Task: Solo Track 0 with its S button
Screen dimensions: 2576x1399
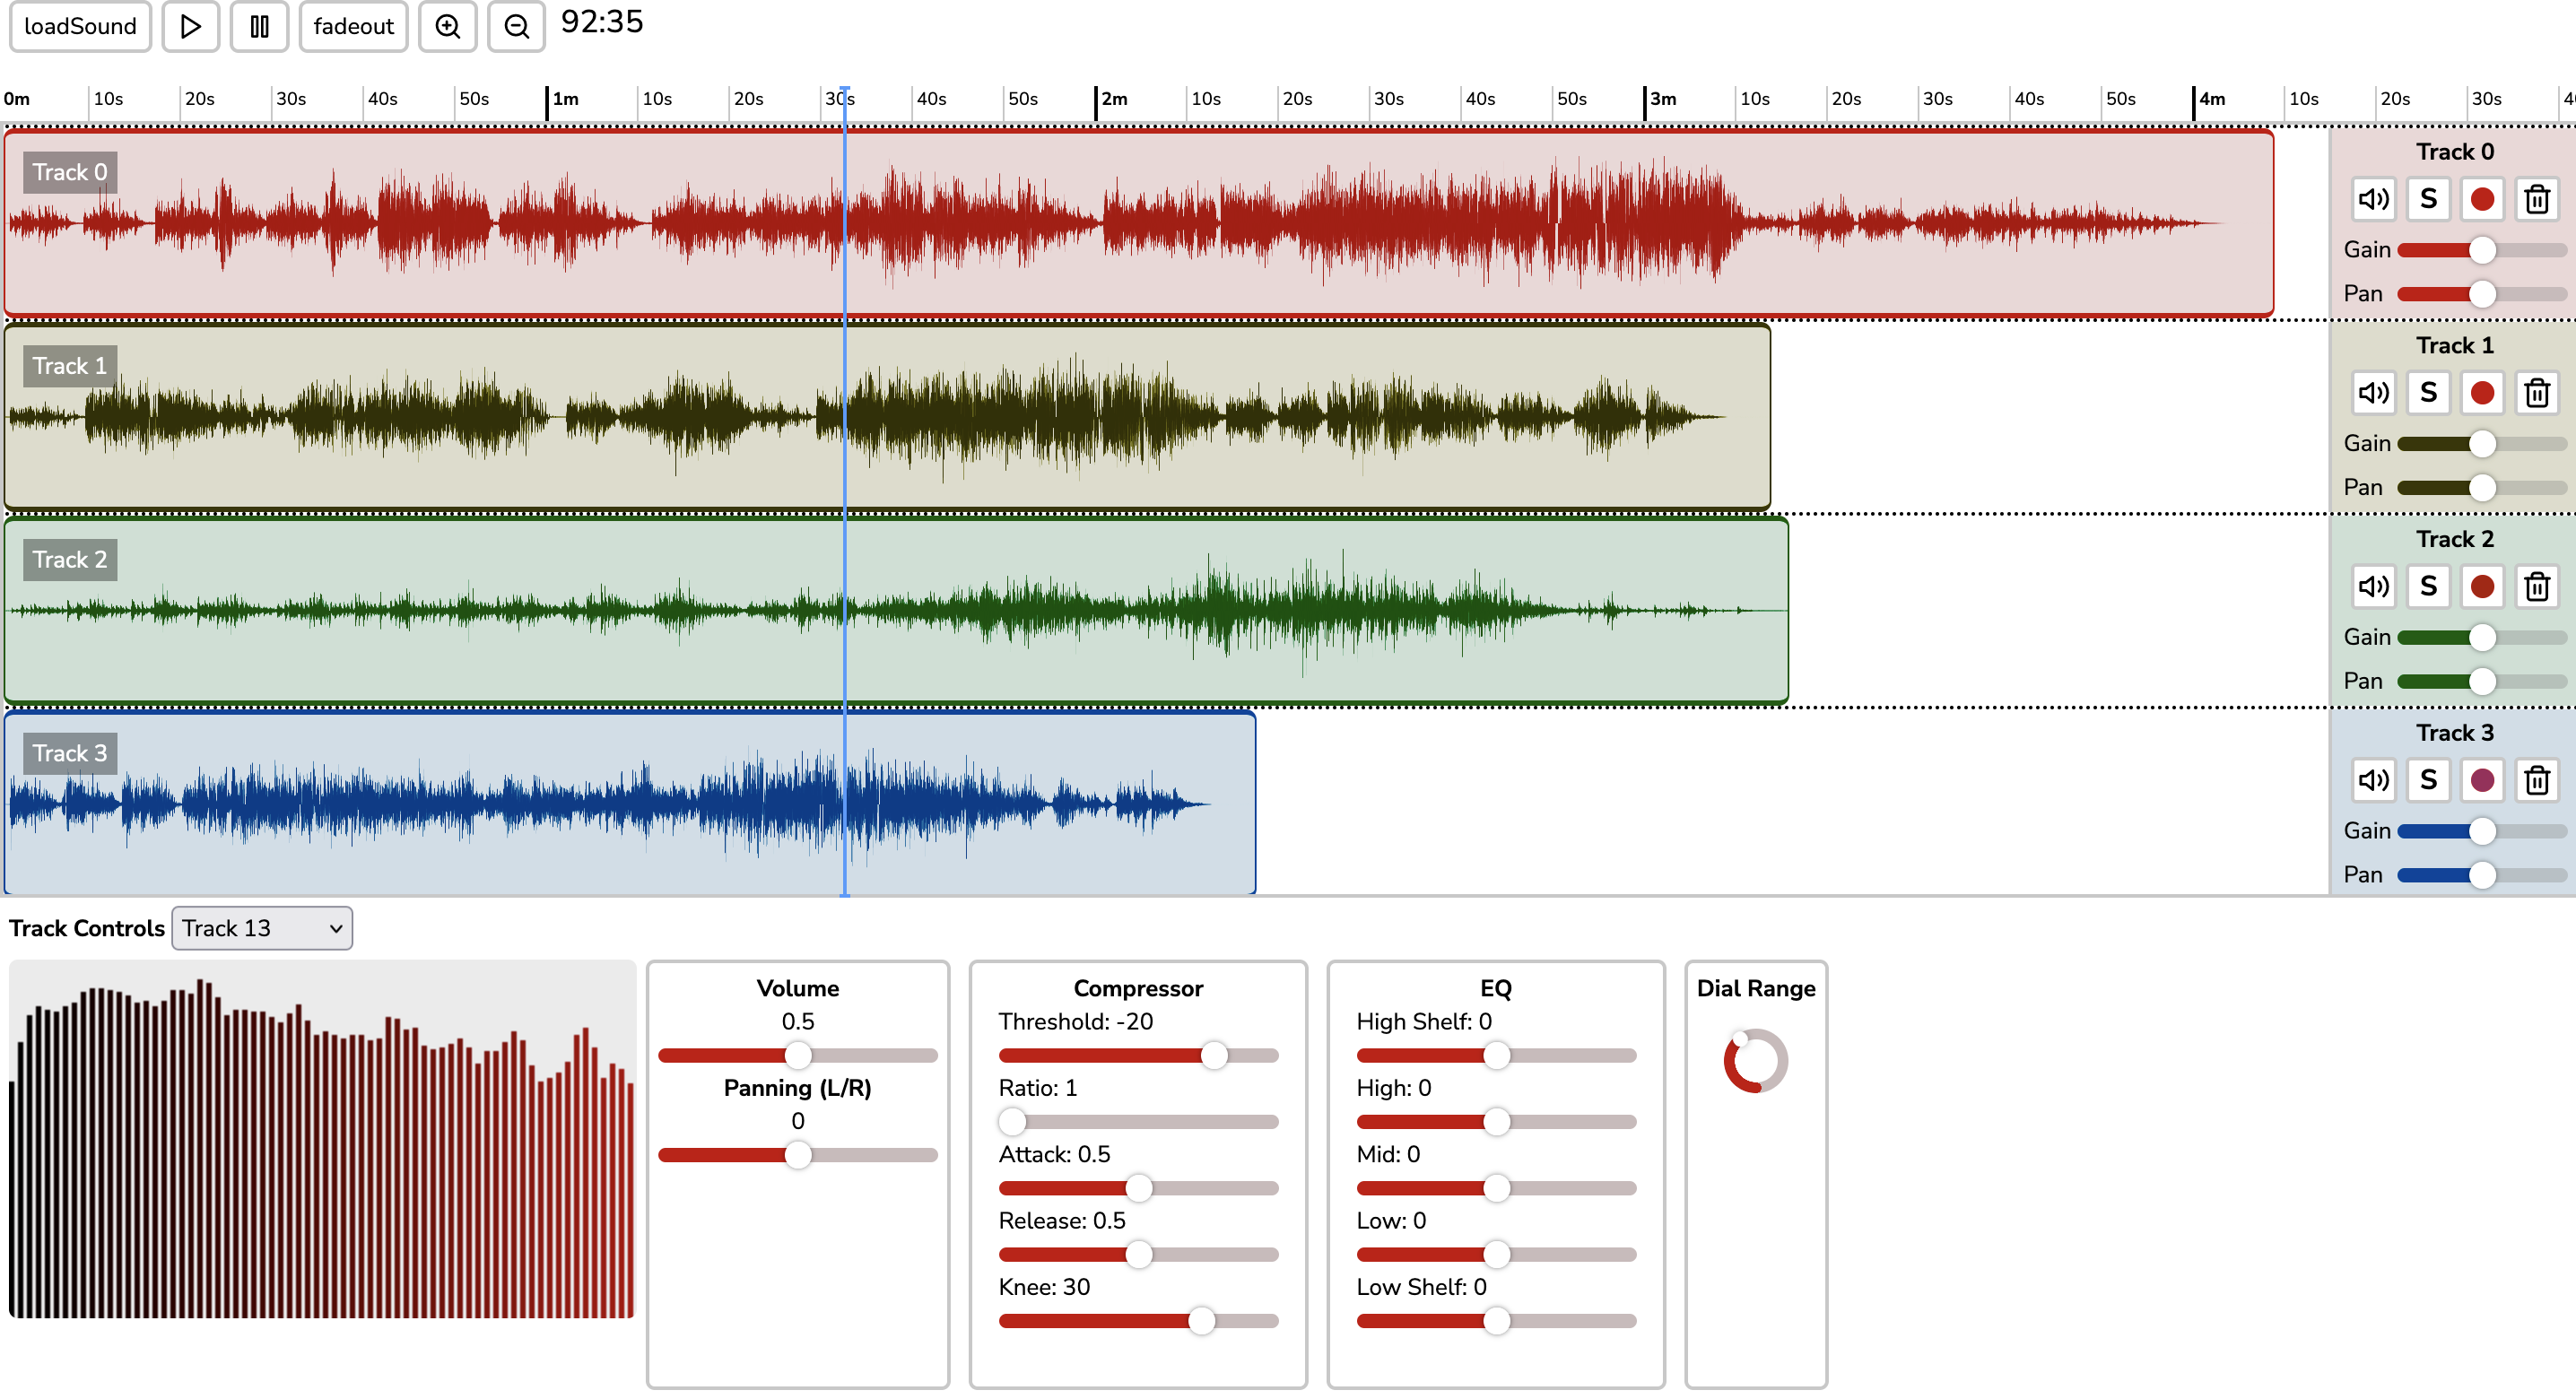Action: (x=2428, y=198)
